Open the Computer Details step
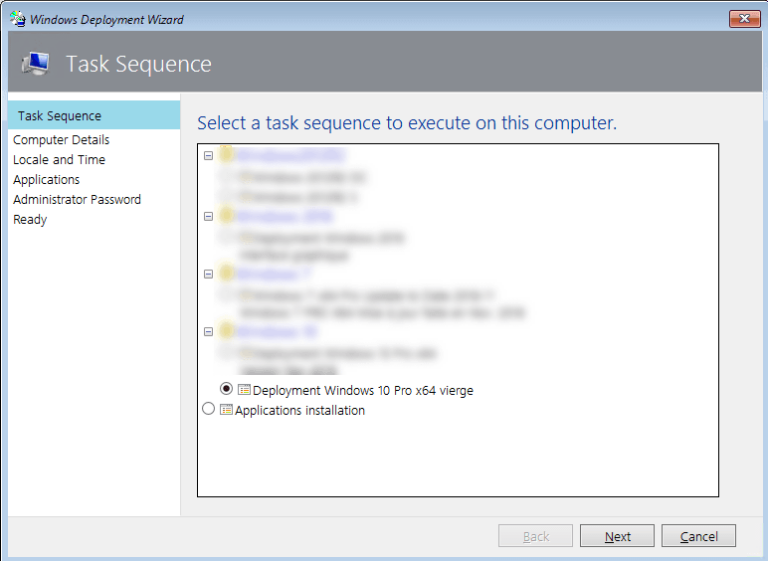The width and height of the screenshot is (768, 561). click(61, 140)
